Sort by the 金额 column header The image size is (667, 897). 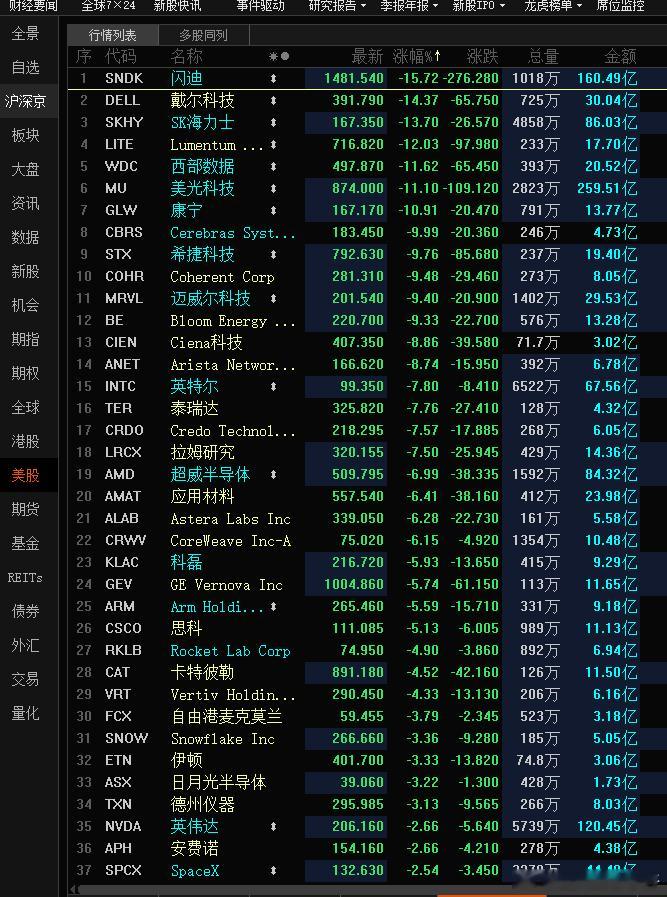coord(620,56)
